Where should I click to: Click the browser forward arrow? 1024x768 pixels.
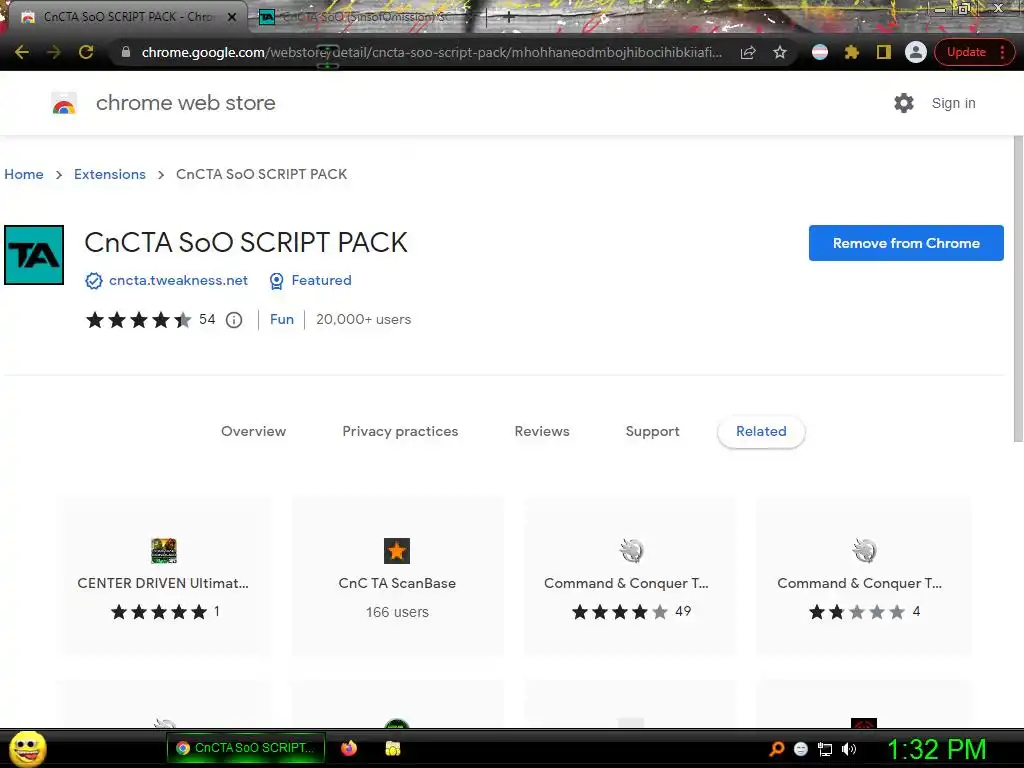coord(54,52)
